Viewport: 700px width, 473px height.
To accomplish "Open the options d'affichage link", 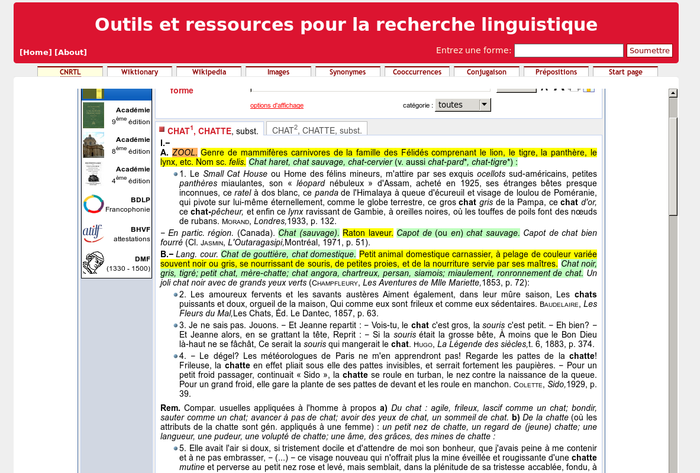I will 277,105.
